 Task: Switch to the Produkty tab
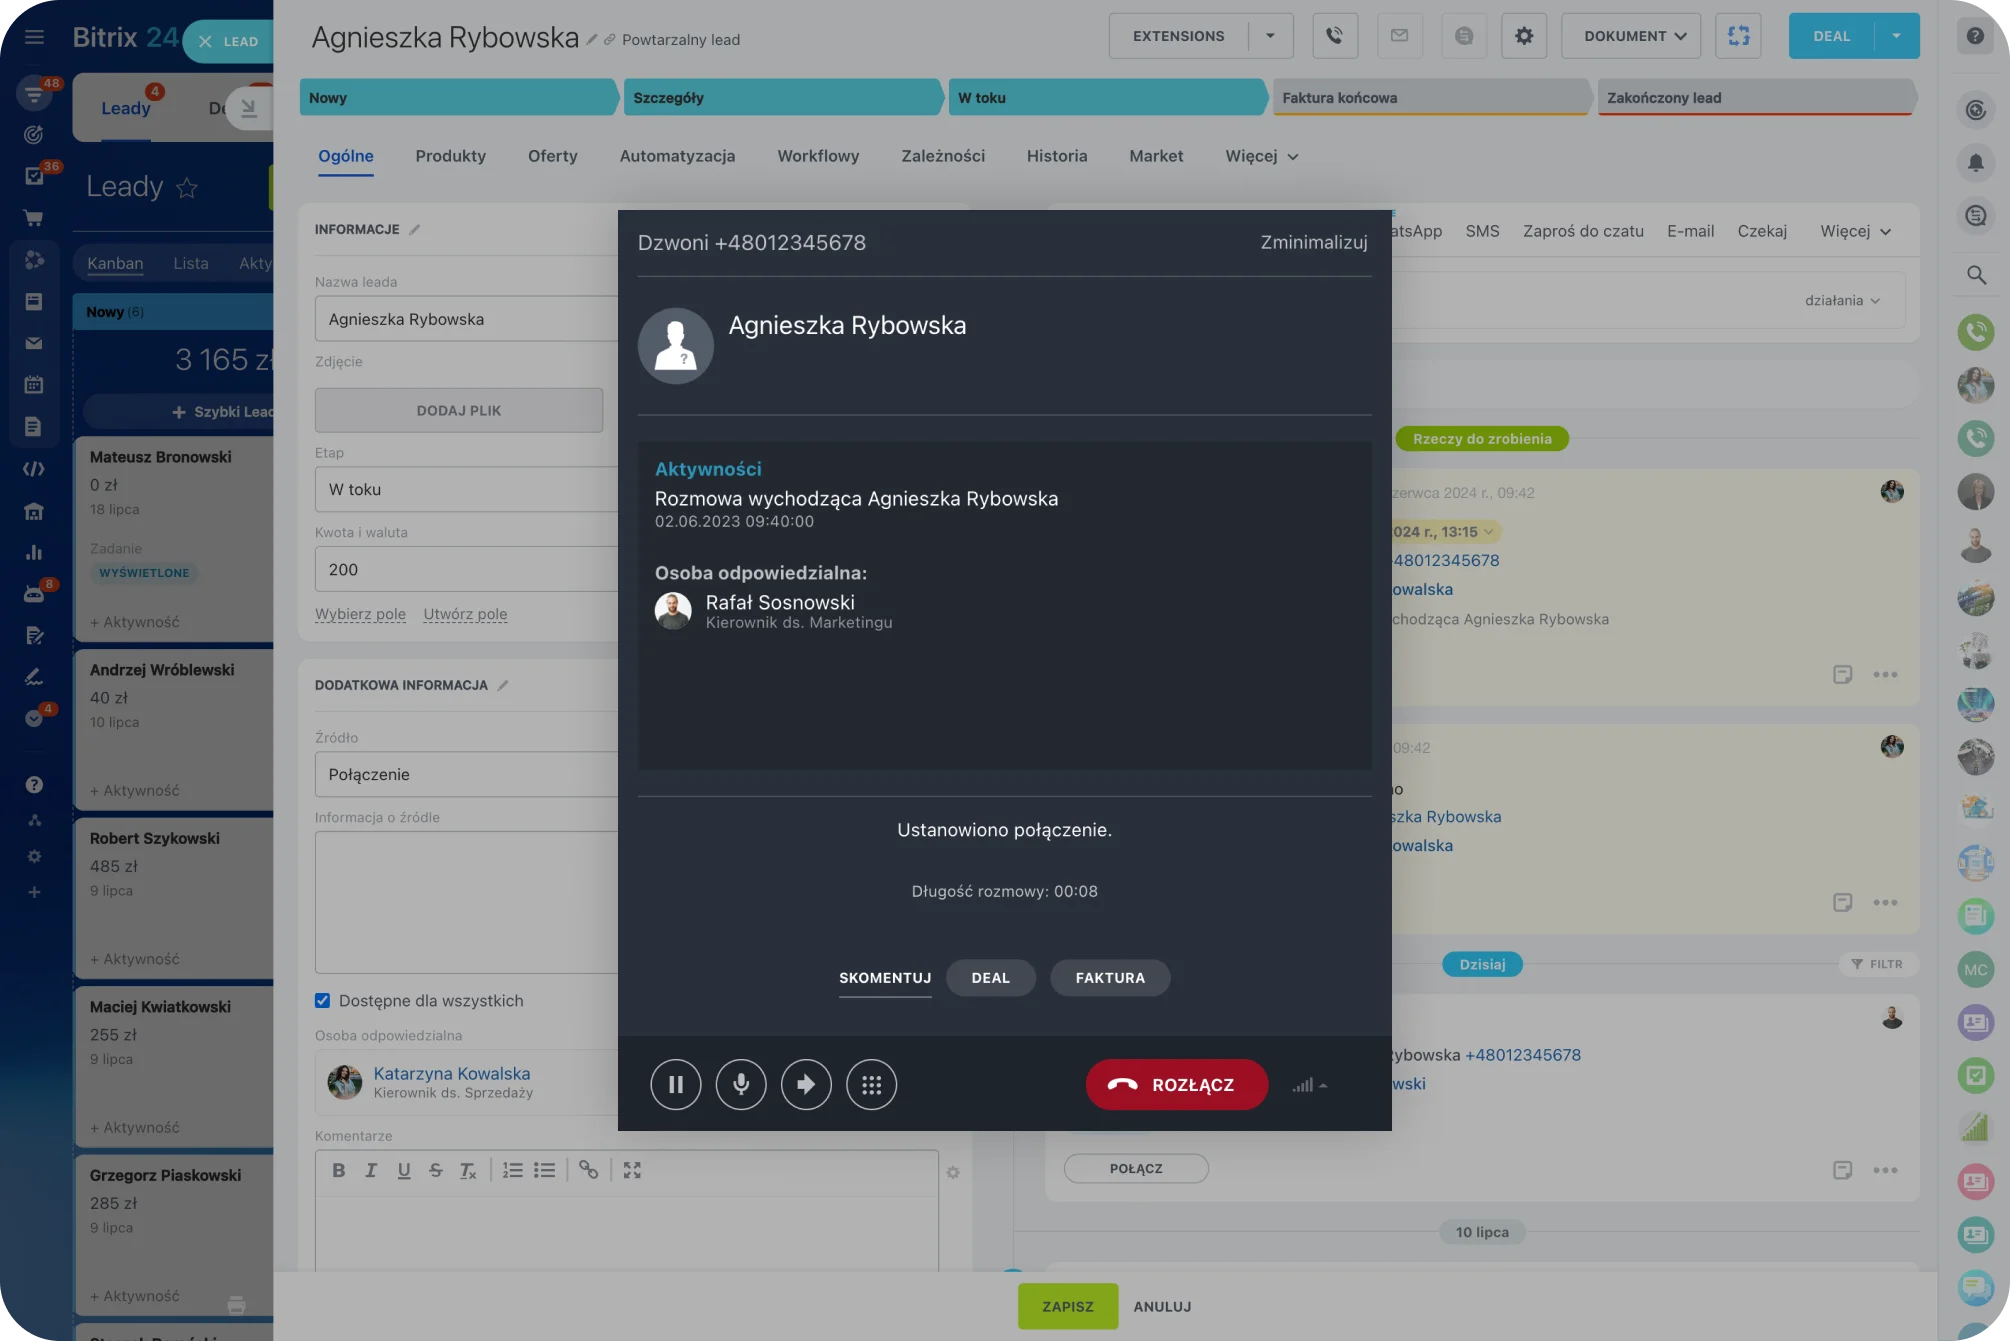450,156
